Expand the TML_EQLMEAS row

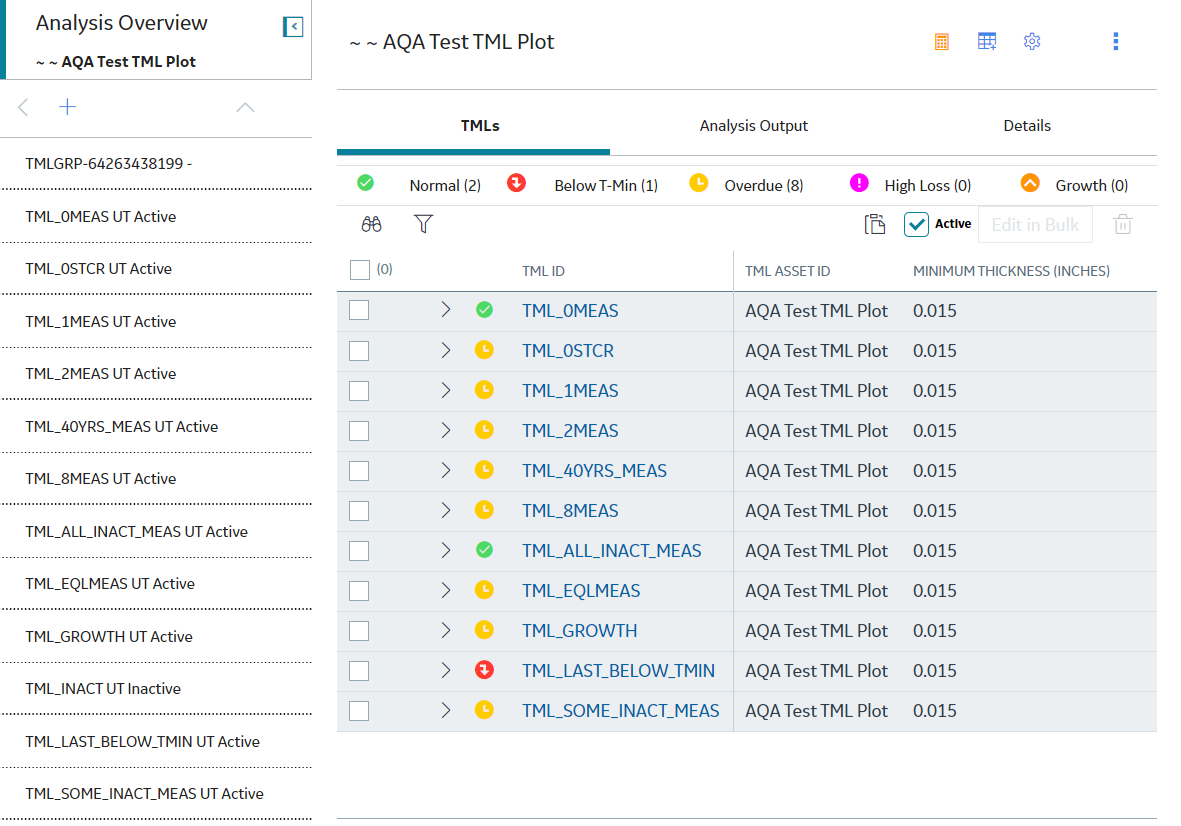(446, 590)
